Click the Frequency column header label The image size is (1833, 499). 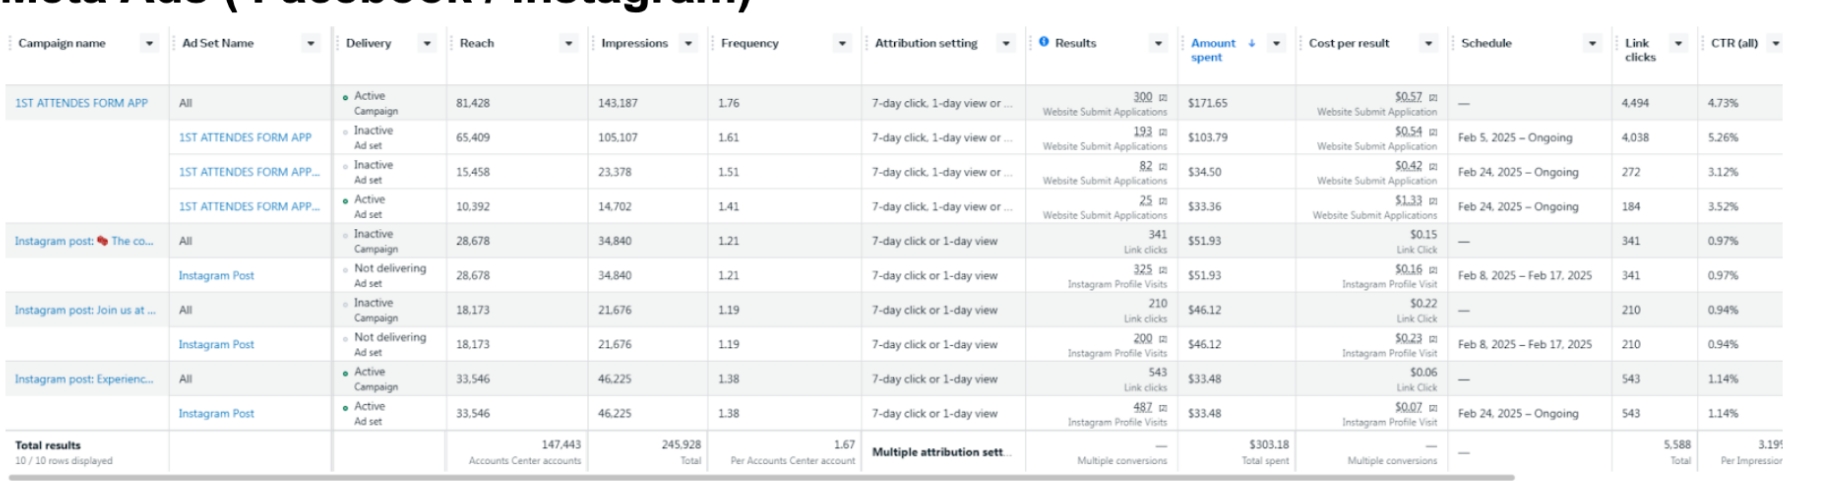tap(749, 43)
